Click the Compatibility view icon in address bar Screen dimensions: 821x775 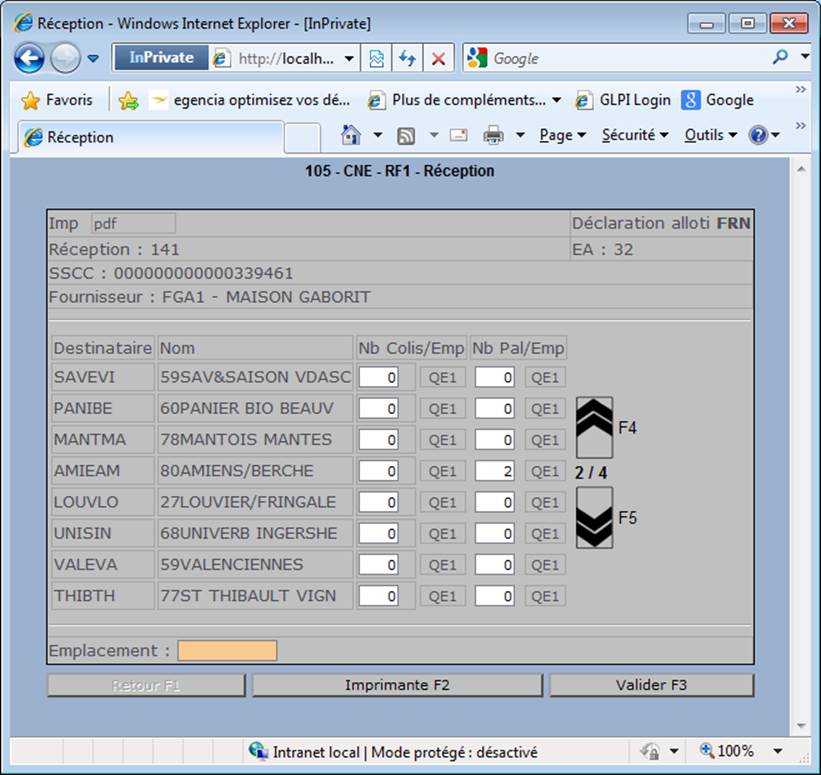[x=376, y=58]
